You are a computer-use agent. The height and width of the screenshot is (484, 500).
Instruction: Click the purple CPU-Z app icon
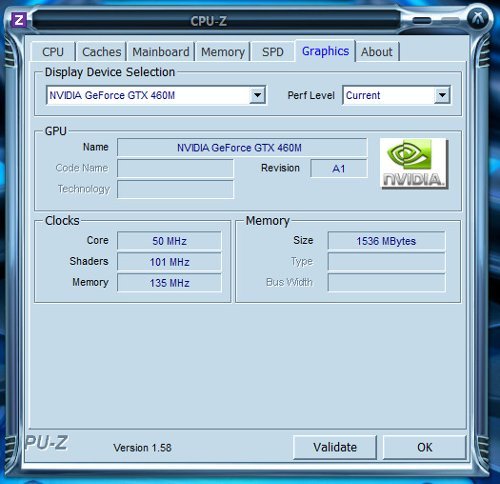[19, 21]
